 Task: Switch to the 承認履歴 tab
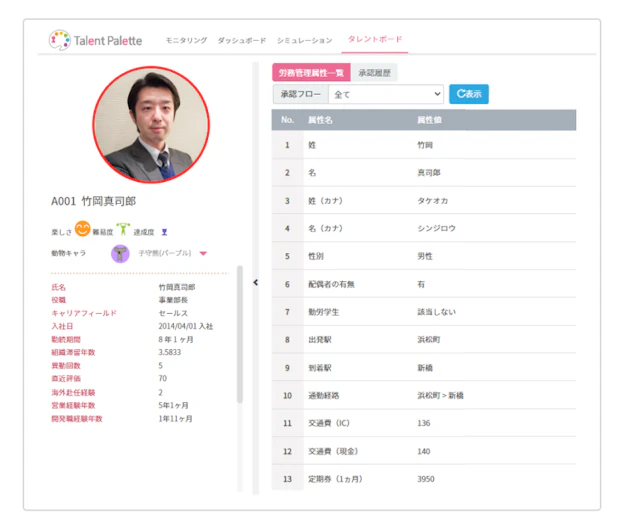(x=374, y=73)
